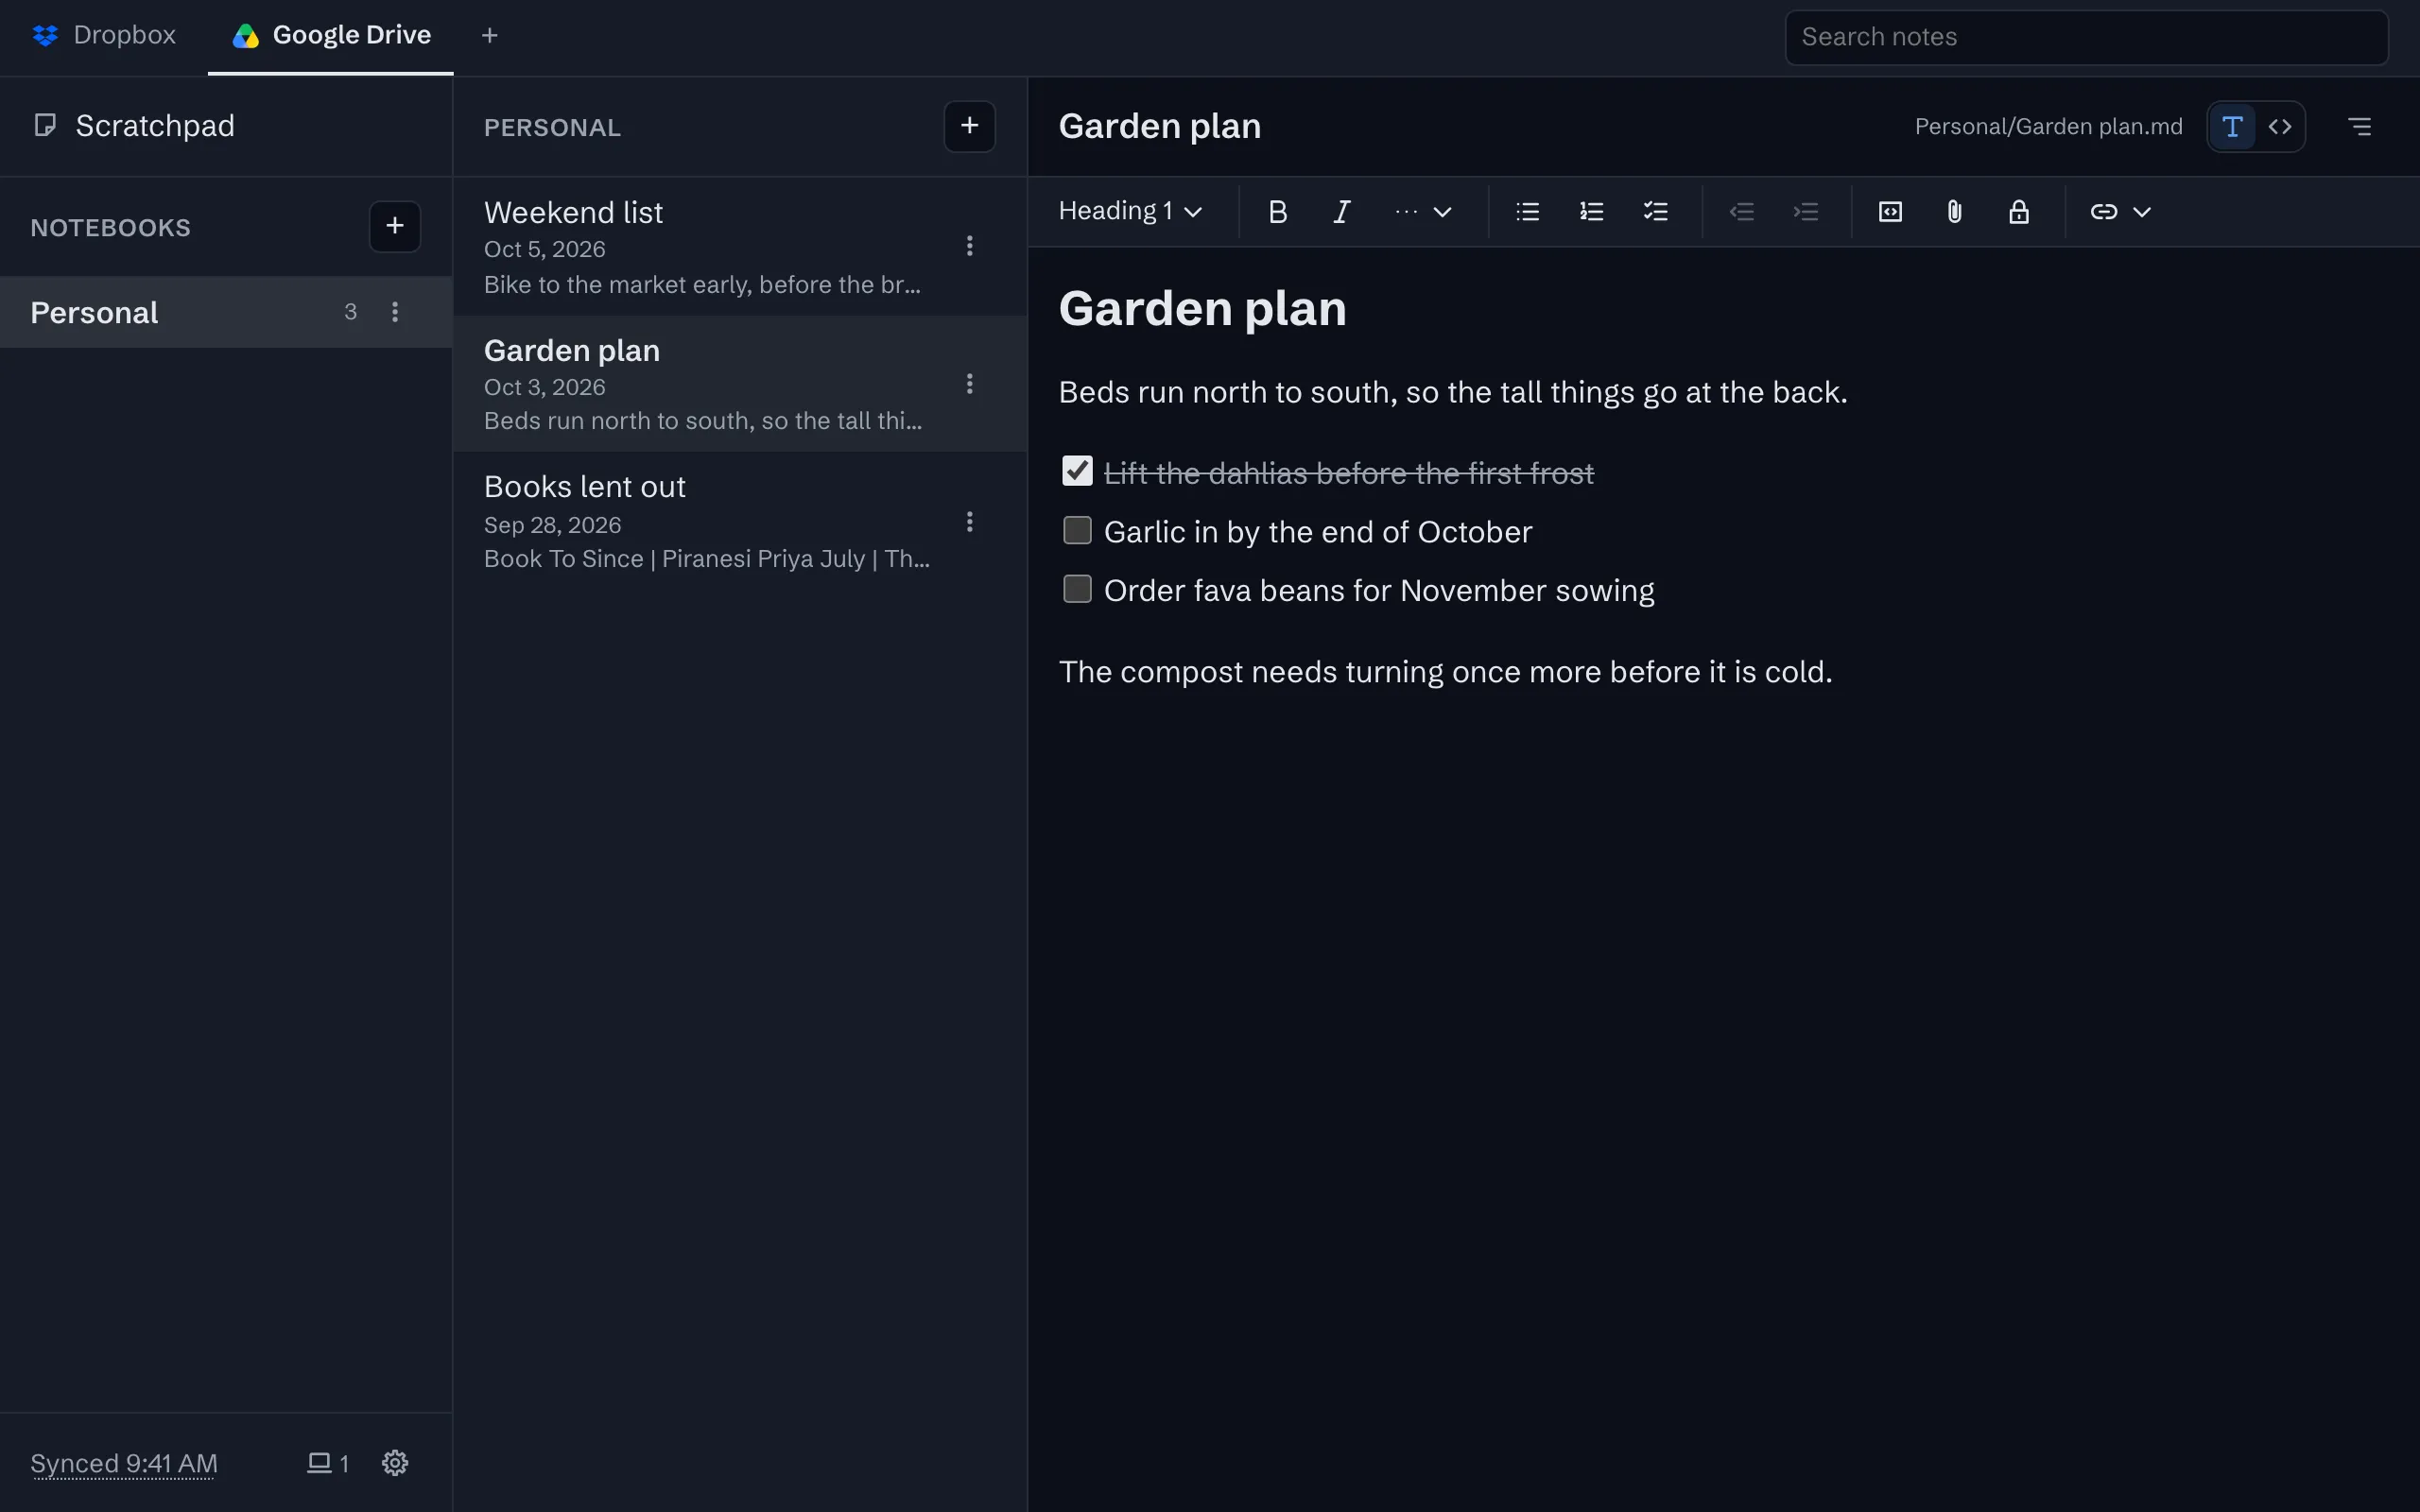The width and height of the screenshot is (2420, 1512).
Task: Click the Beds run north to south paragraph
Action: click(x=1452, y=392)
